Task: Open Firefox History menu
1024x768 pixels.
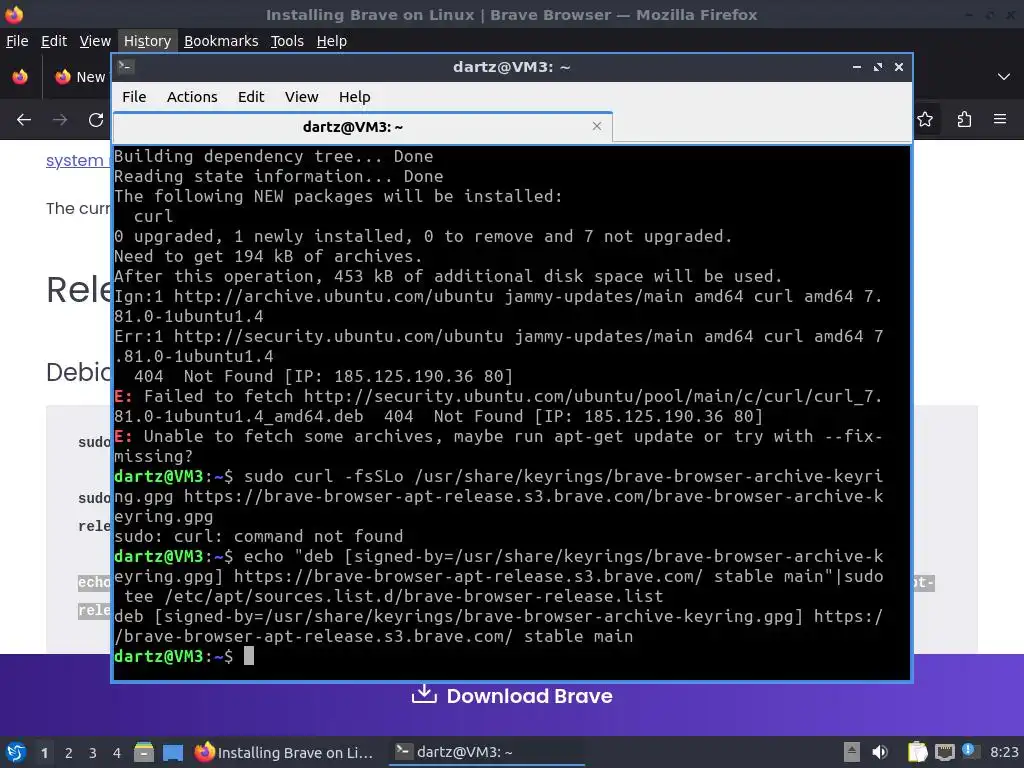Action: click(148, 41)
